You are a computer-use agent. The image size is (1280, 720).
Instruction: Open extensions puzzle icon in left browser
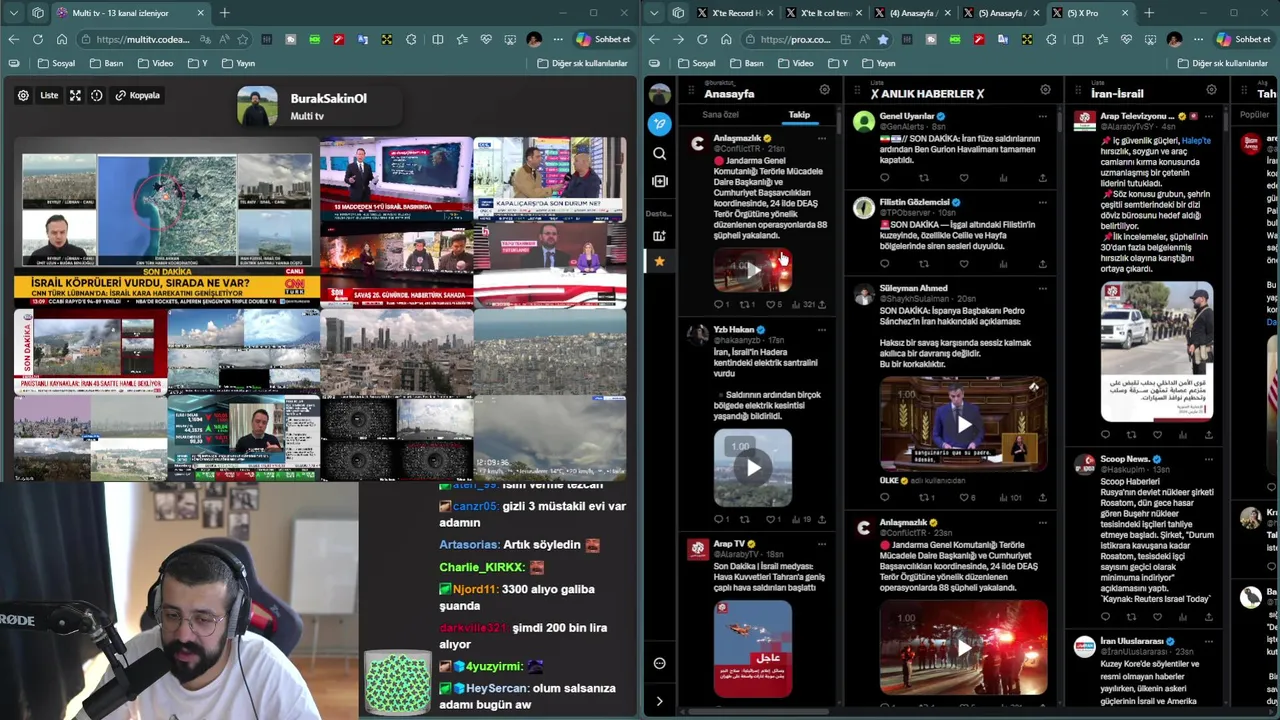pyautogui.click(x=411, y=39)
